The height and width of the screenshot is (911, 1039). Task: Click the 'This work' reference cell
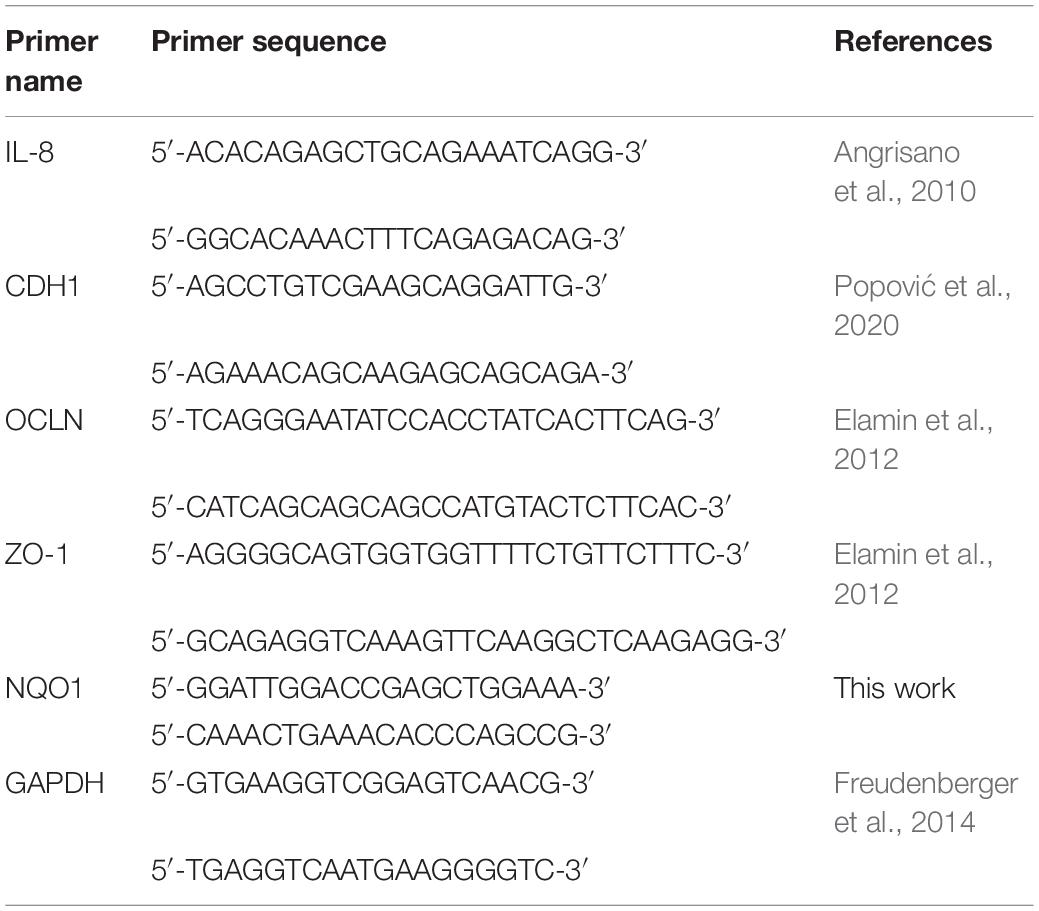coord(894,688)
